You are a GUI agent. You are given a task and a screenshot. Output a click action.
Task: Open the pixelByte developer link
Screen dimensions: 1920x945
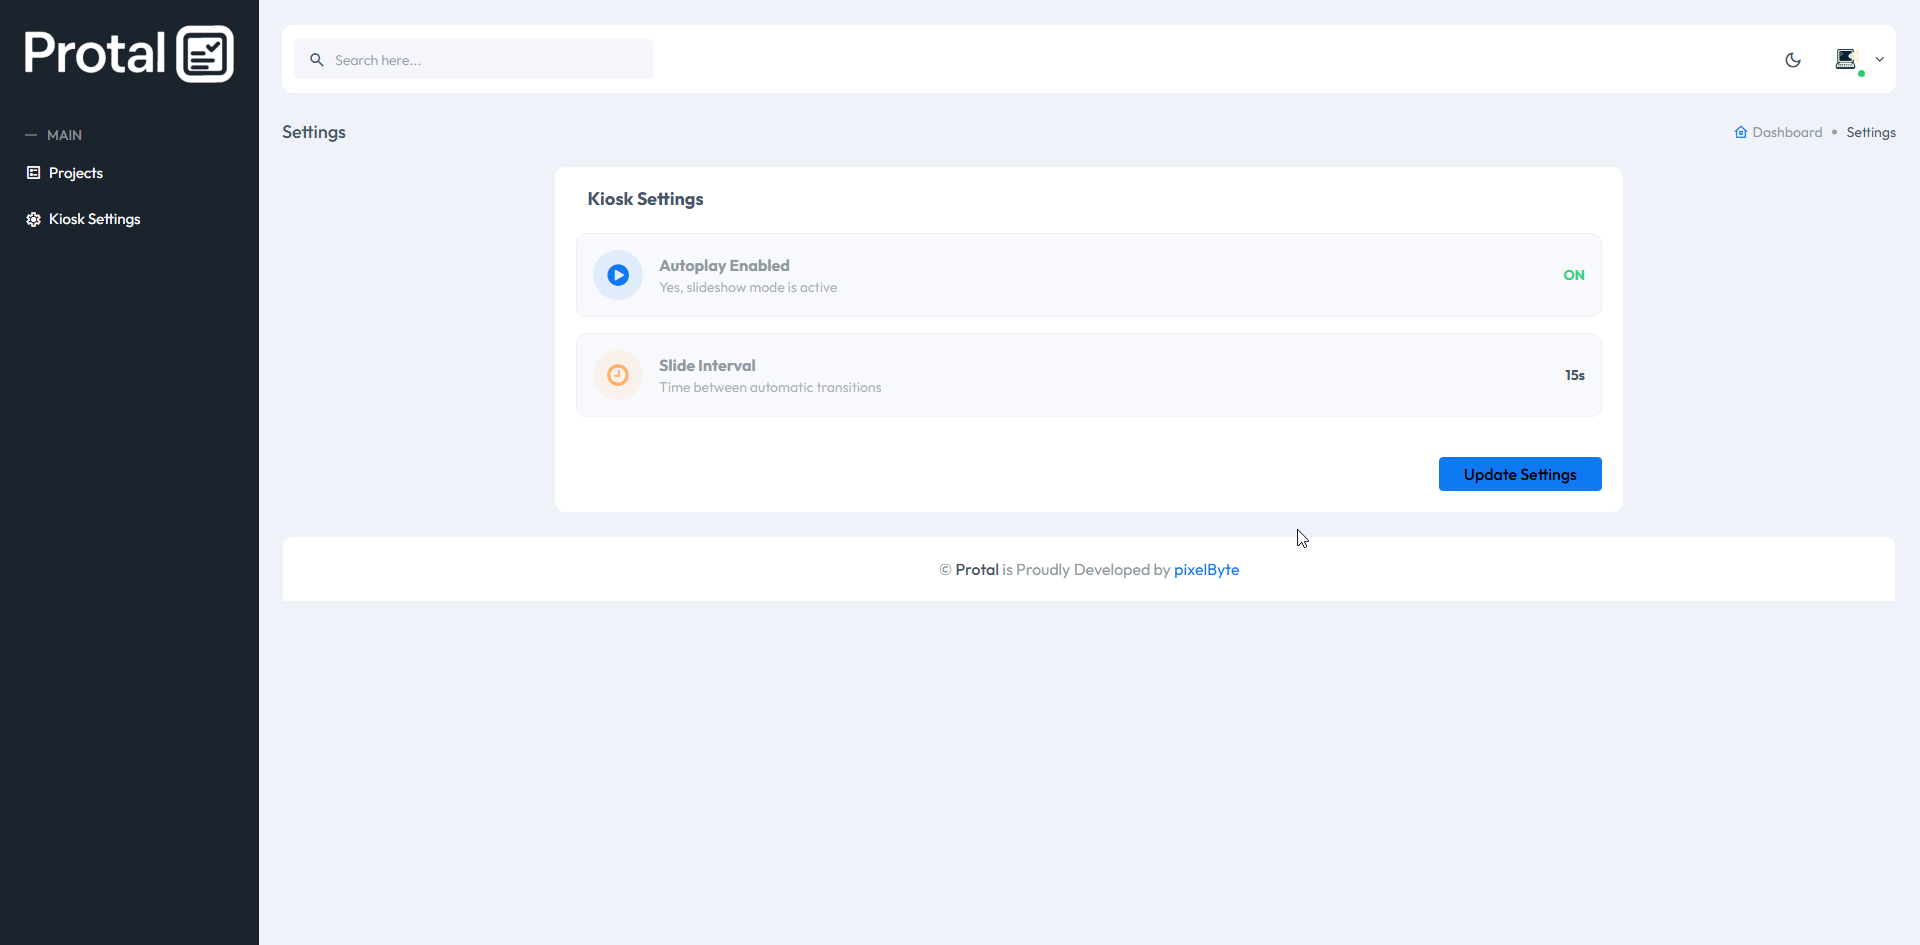pyautogui.click(x=1206, y=569)
